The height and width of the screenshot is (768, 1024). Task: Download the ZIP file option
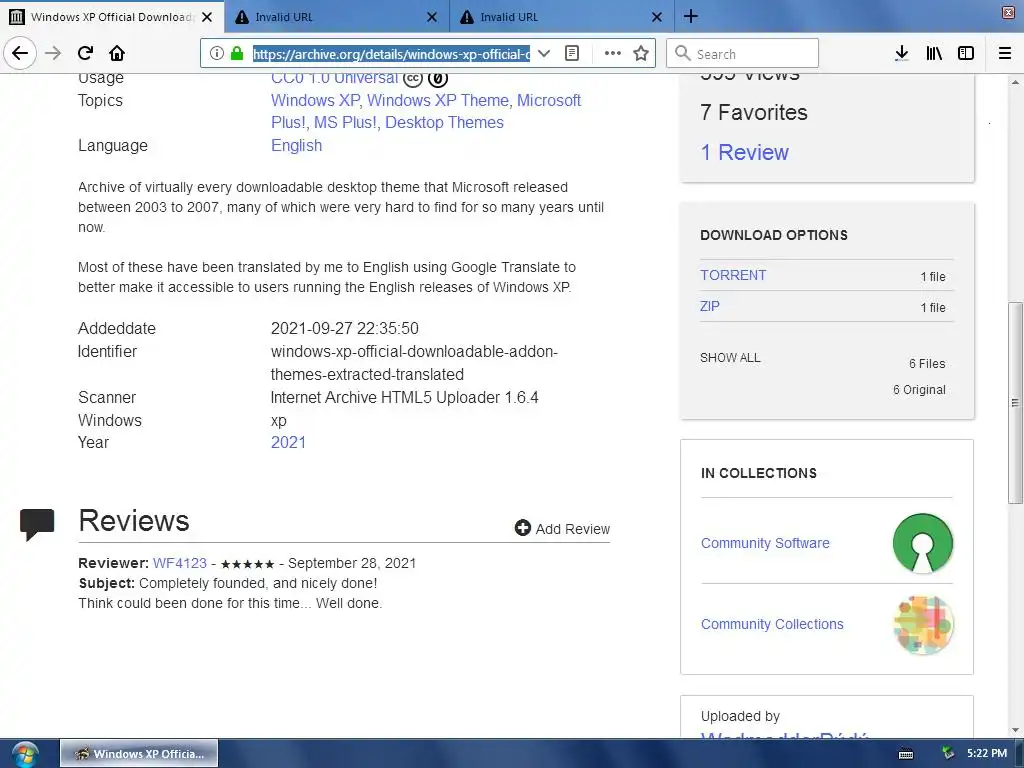click(710, 306)
